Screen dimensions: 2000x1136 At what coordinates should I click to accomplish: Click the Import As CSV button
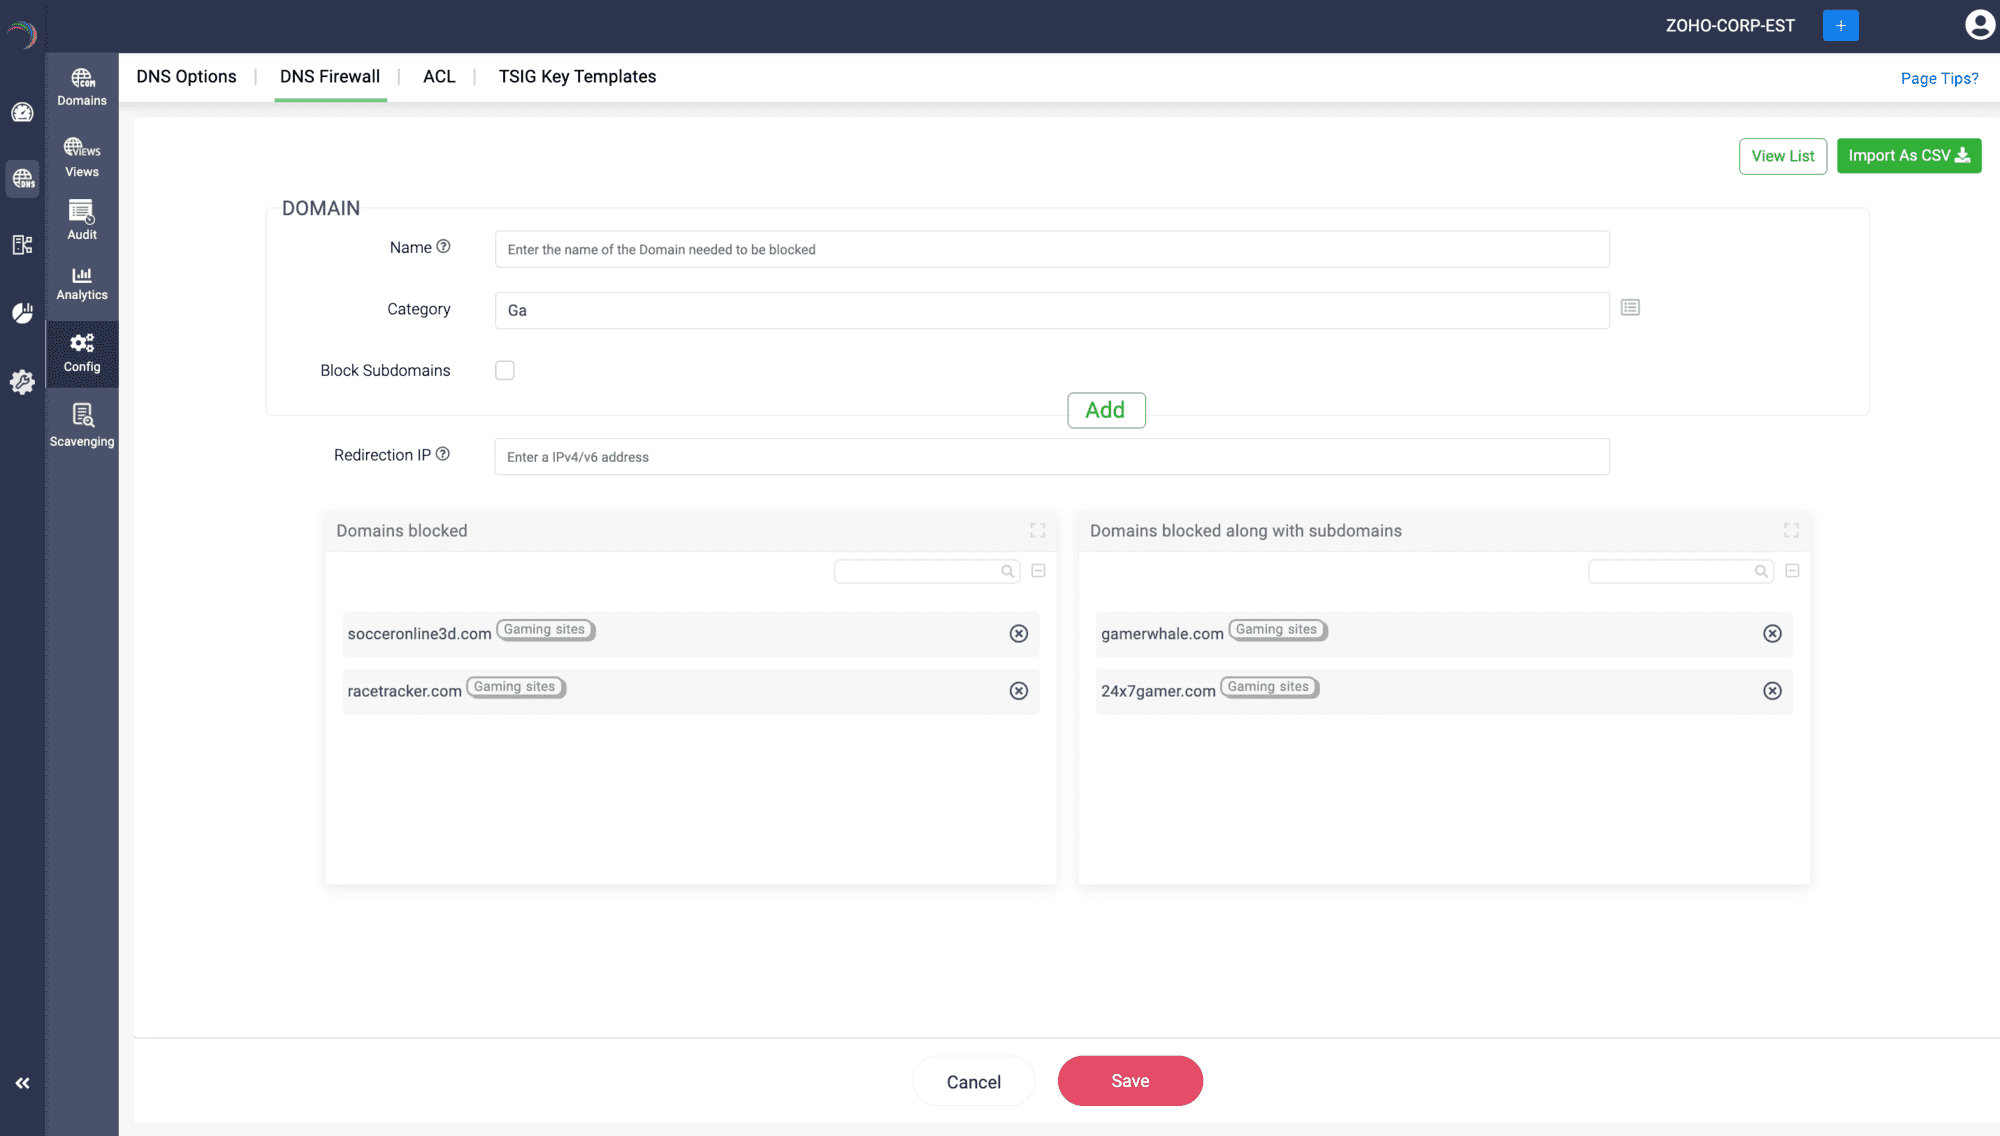click(1908, 156)
